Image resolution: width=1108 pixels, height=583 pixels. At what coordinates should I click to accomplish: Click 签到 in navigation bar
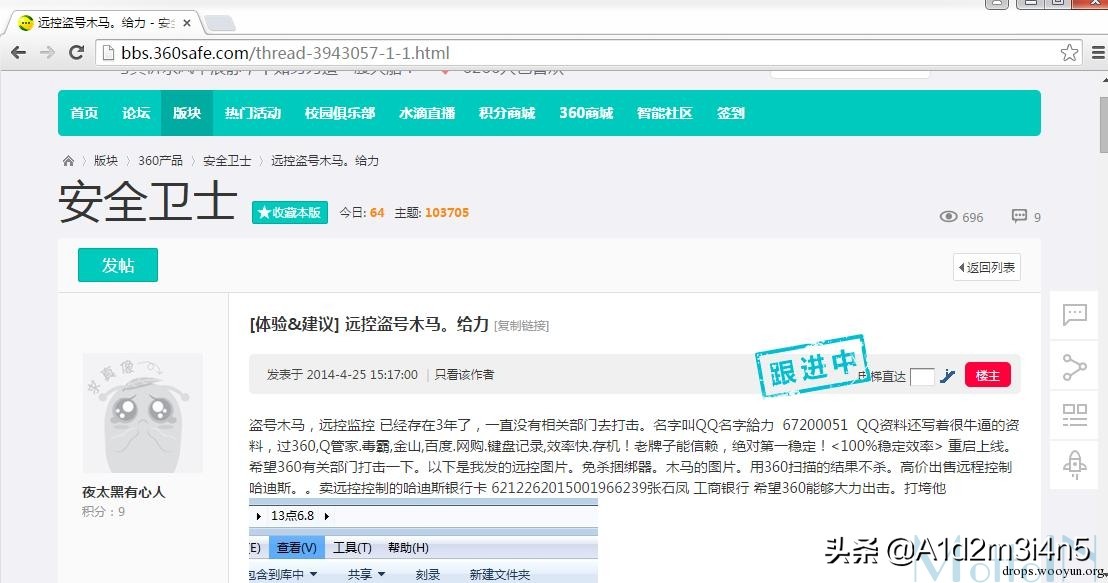(731, 113)
